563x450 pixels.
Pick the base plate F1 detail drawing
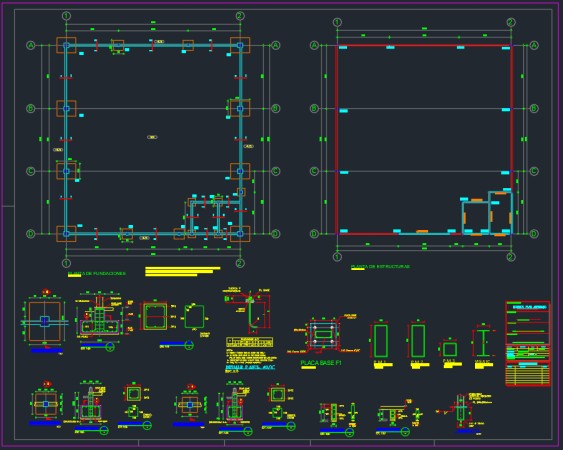coord(323,334)
